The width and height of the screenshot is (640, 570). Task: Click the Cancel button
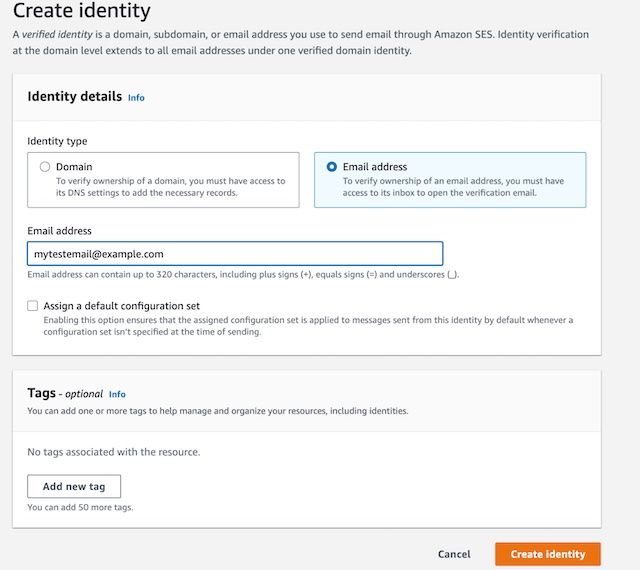pyautogui.click(x=454, y=554)
